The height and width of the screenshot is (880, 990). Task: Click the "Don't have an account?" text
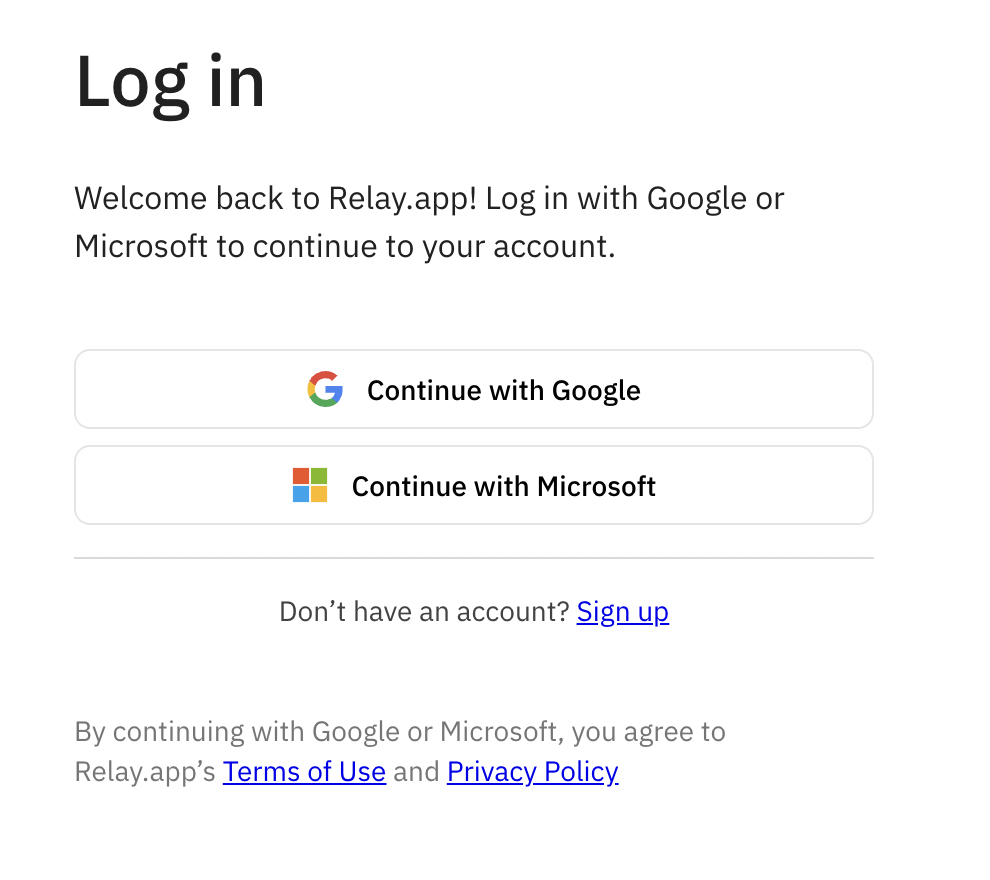click(x=424, y=611)
